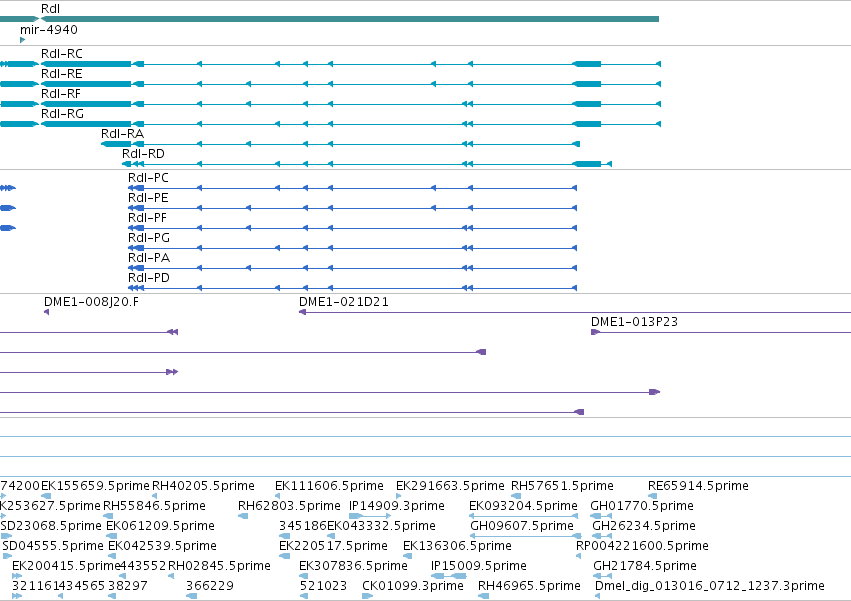Click the Rdl-PD protein label

149,277
